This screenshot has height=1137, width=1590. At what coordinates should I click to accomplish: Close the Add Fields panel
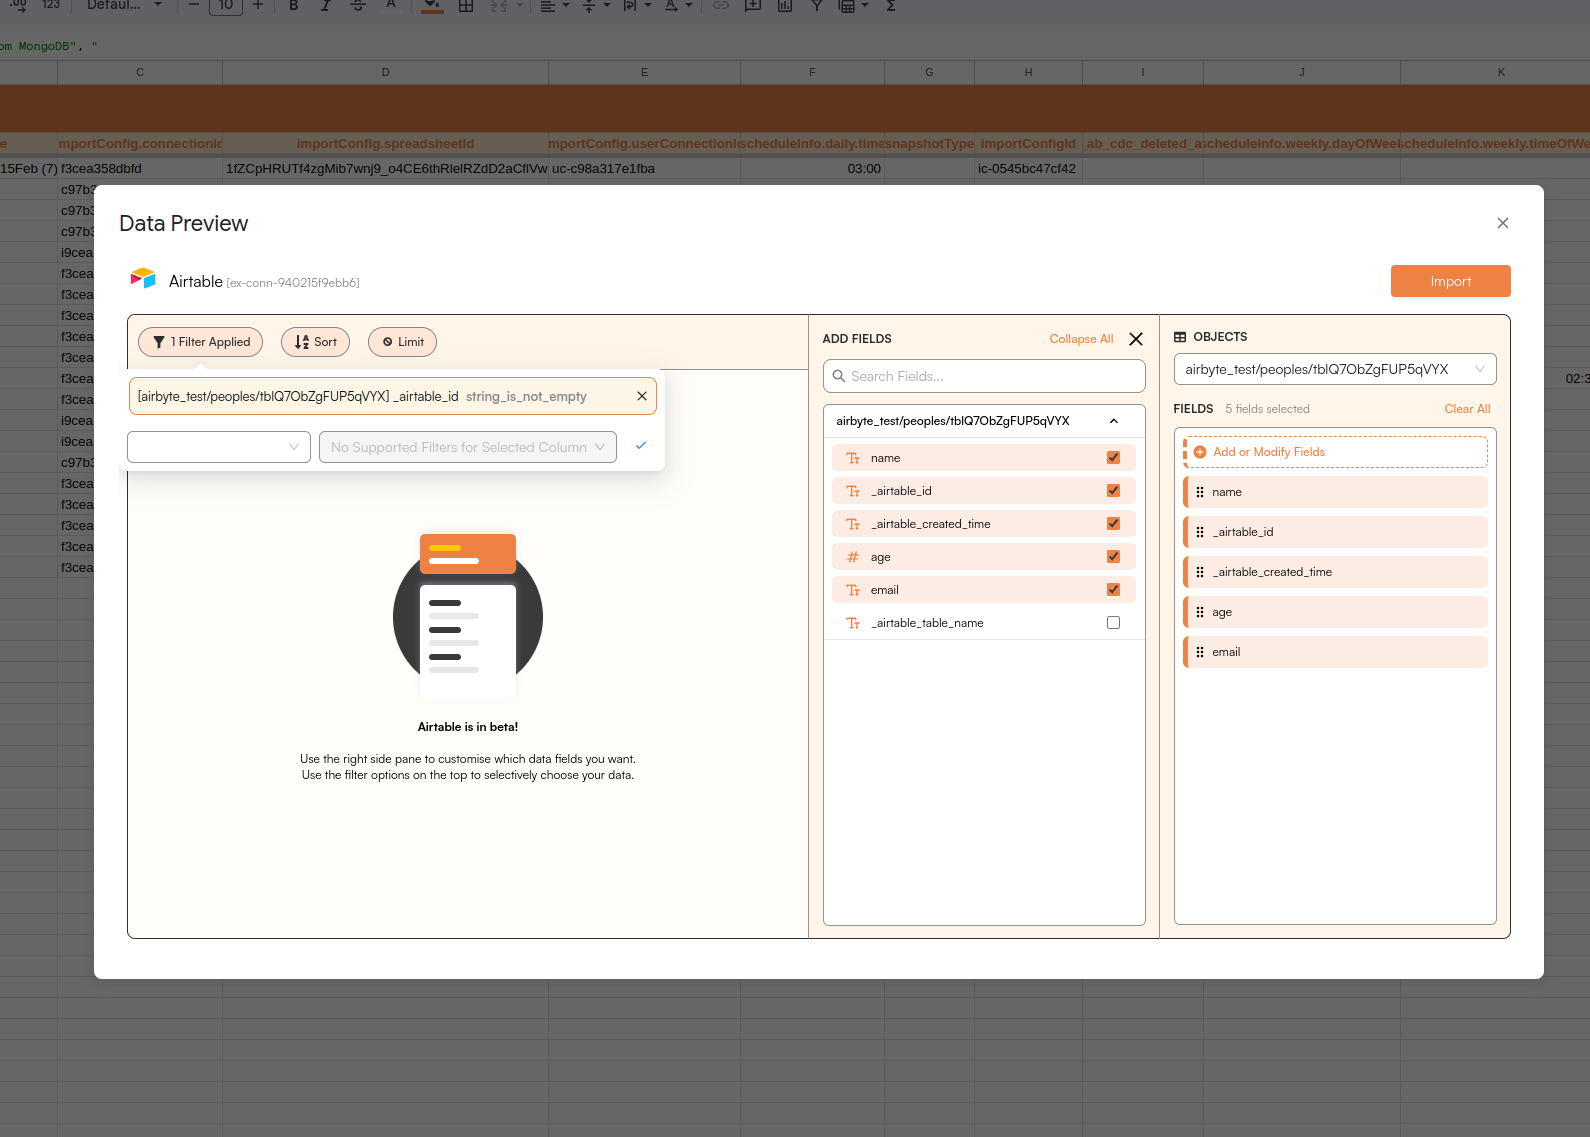[1136, 339]
